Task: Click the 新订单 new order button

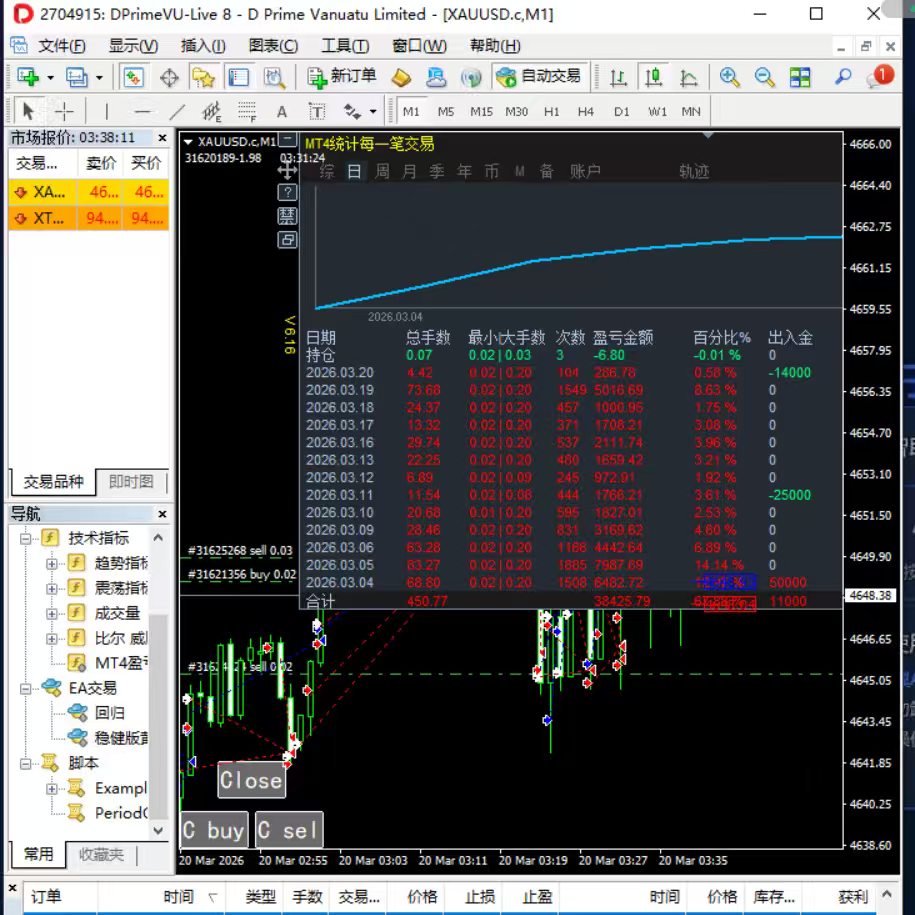Action: coord(342,76)
